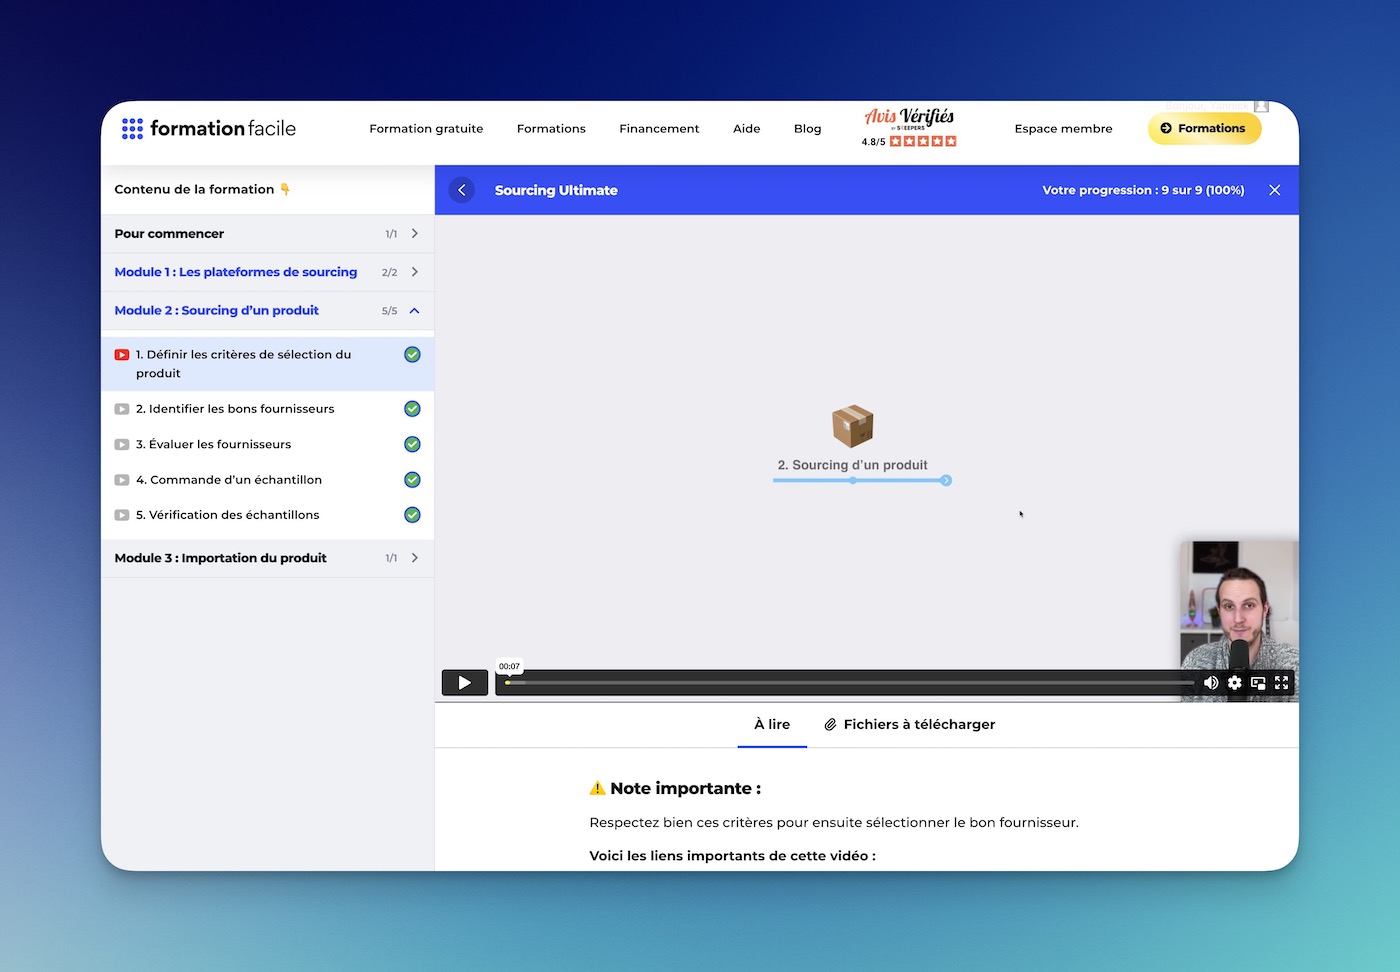This screenshot has width=1400, height=972.
Task: Expand the Pour commencer section
Action: point(414,234)
